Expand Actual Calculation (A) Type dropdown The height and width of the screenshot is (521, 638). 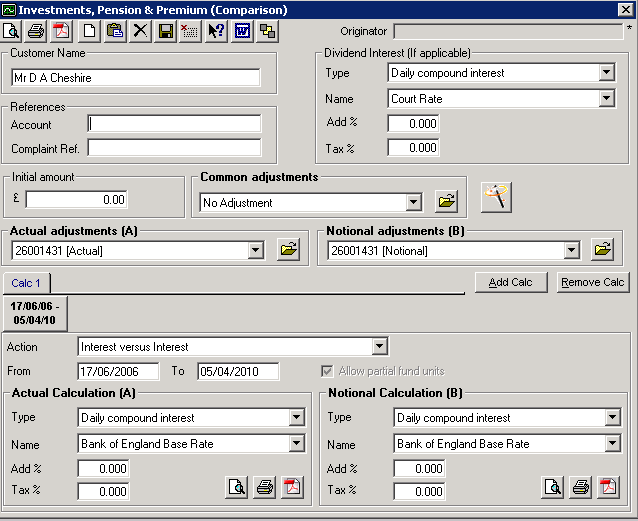pos(296,417)
